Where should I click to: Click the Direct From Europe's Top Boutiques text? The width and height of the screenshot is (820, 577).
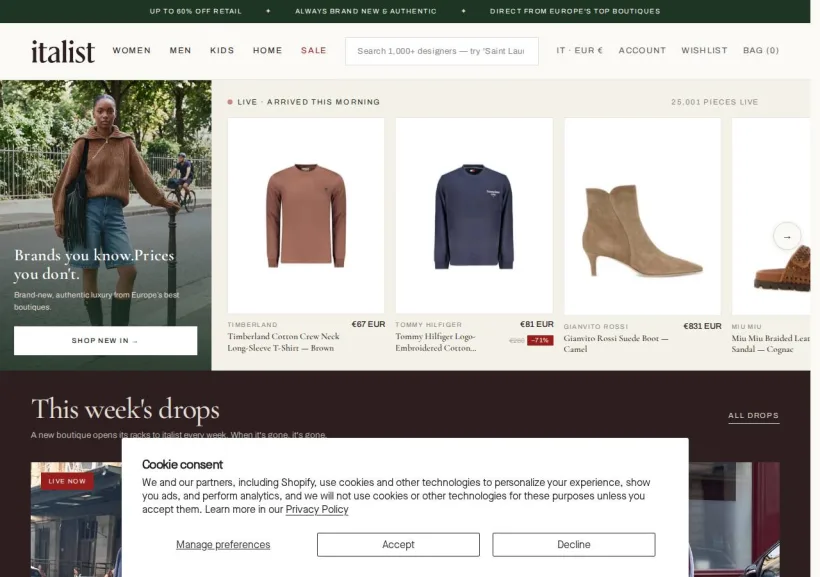point(575,11)
